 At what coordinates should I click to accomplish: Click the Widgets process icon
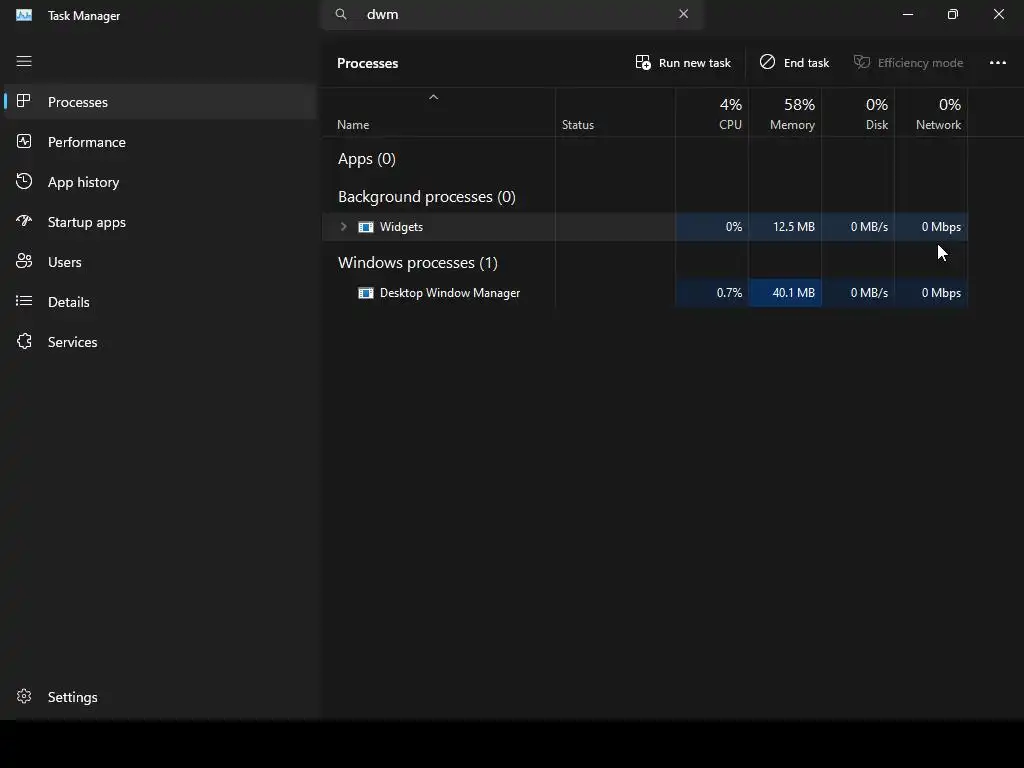click(366, 227)
